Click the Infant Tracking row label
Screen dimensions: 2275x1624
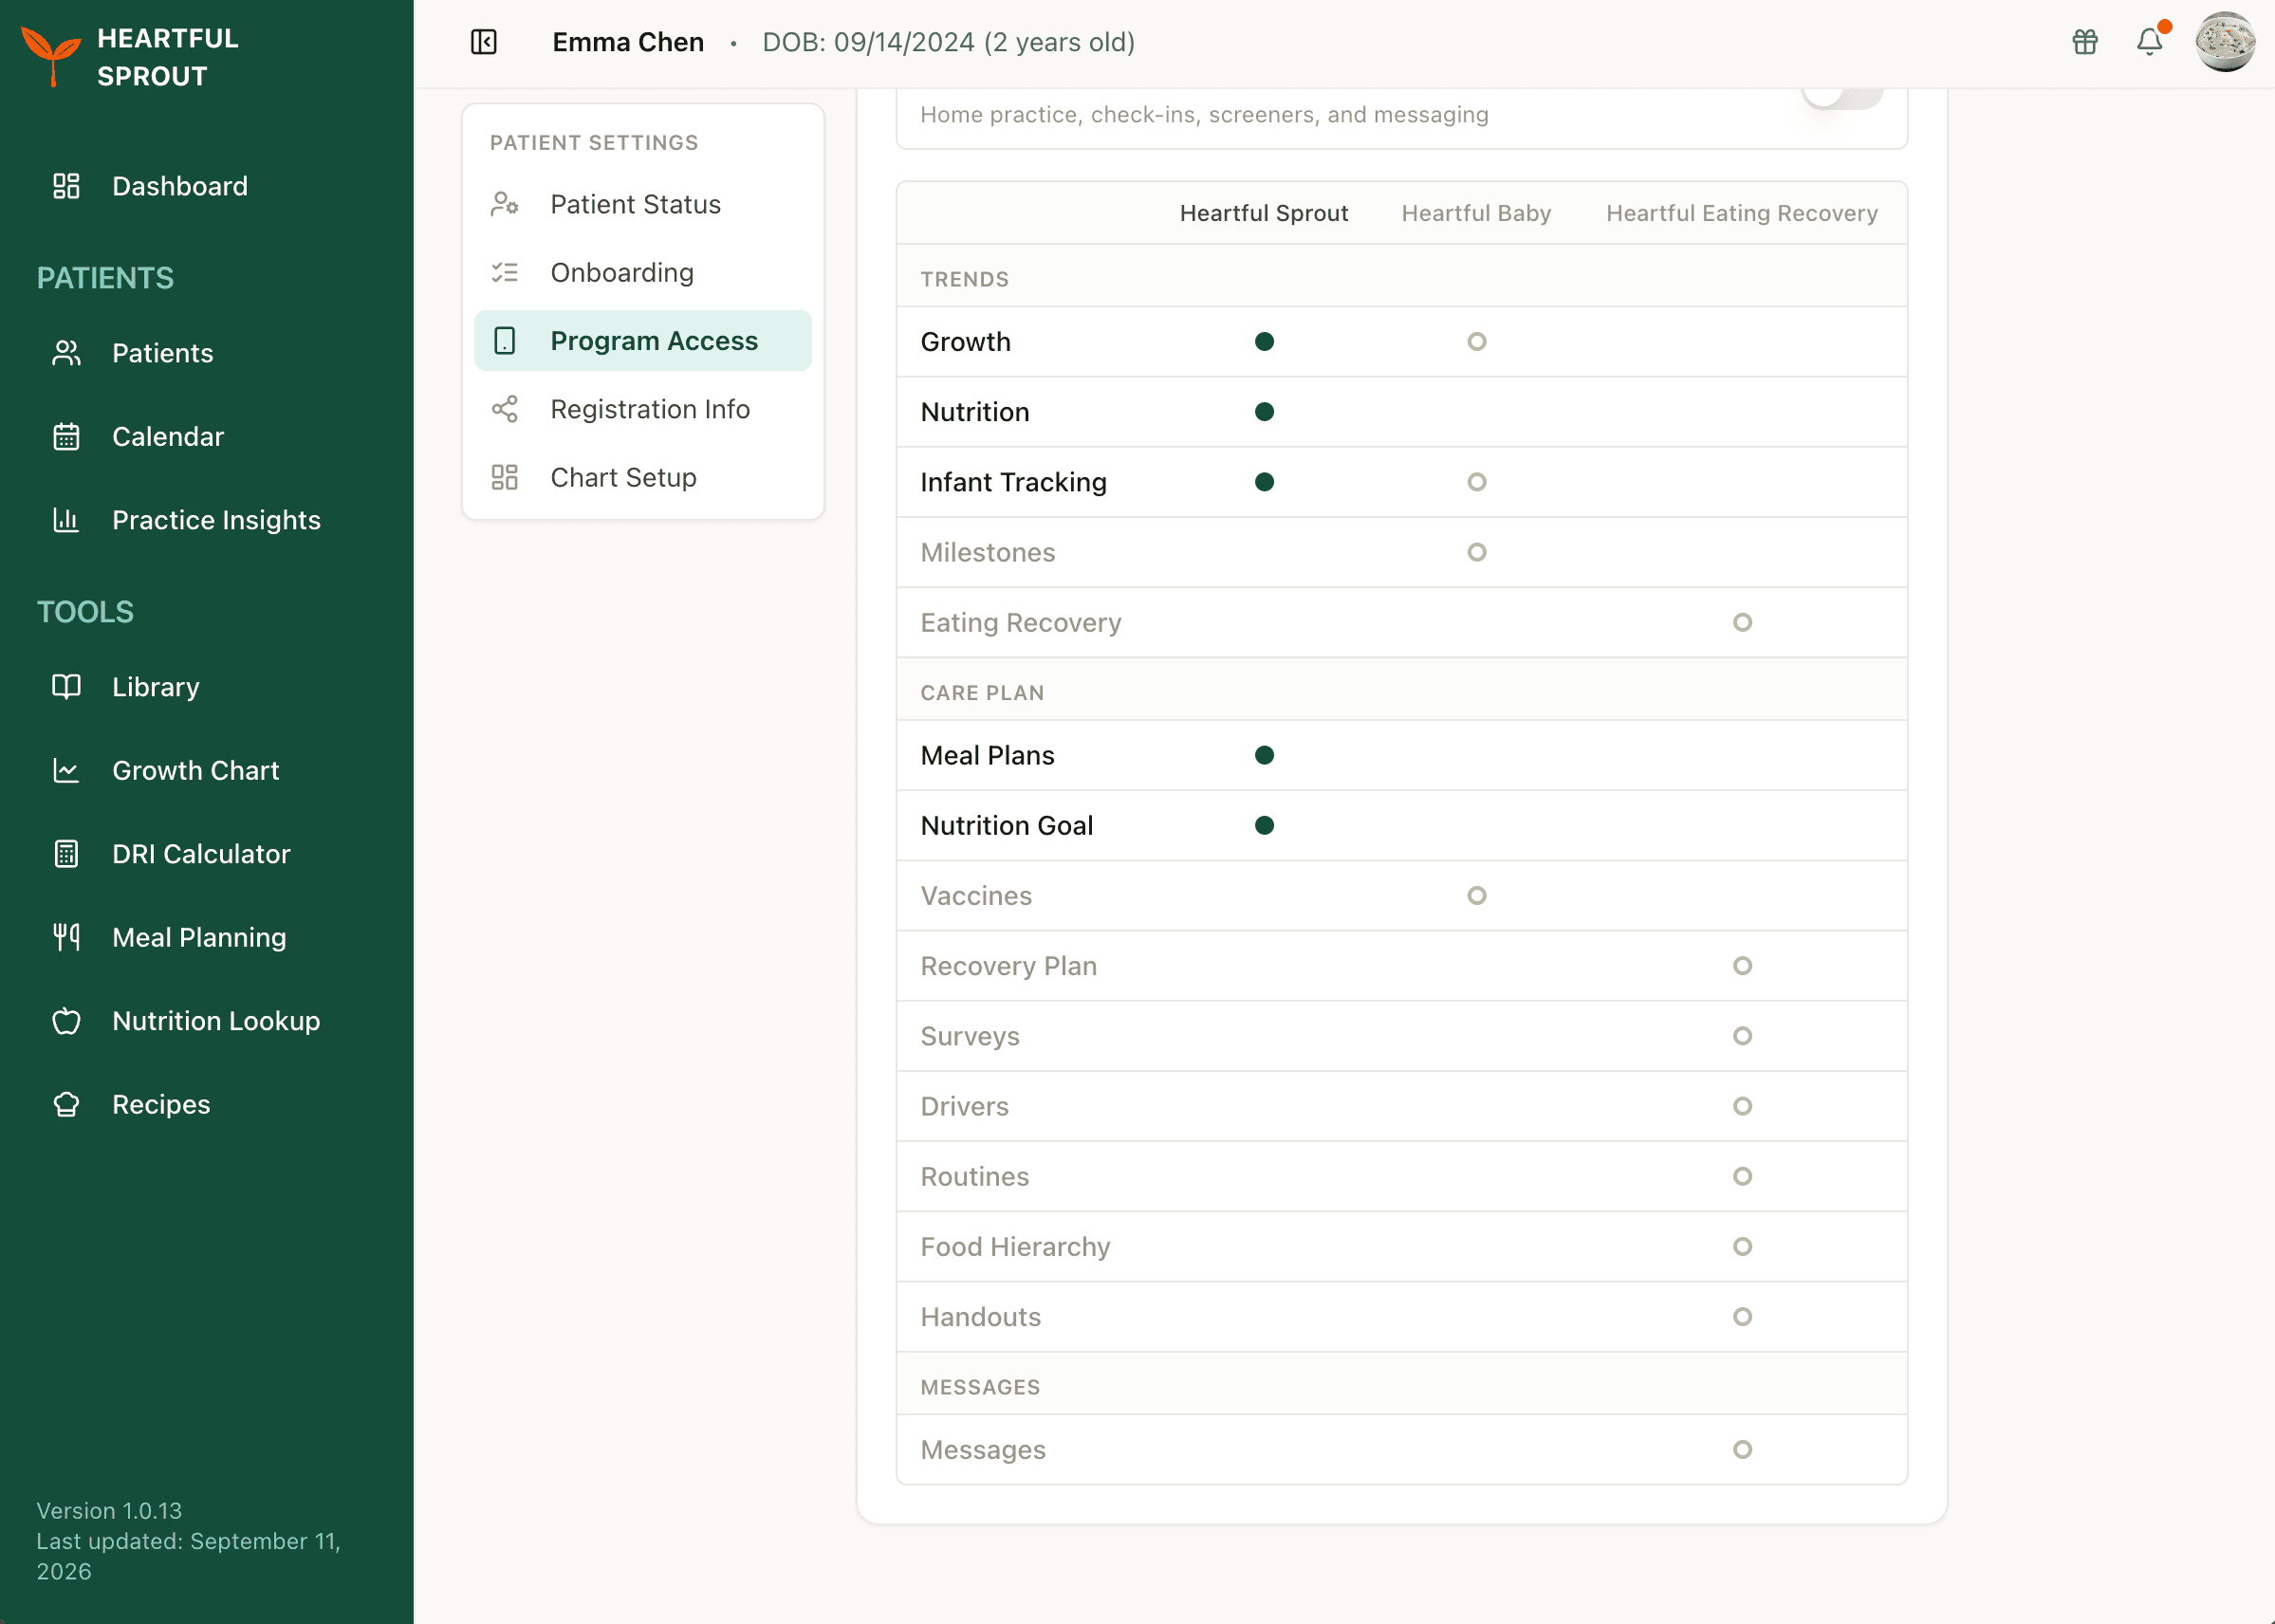1013,482
